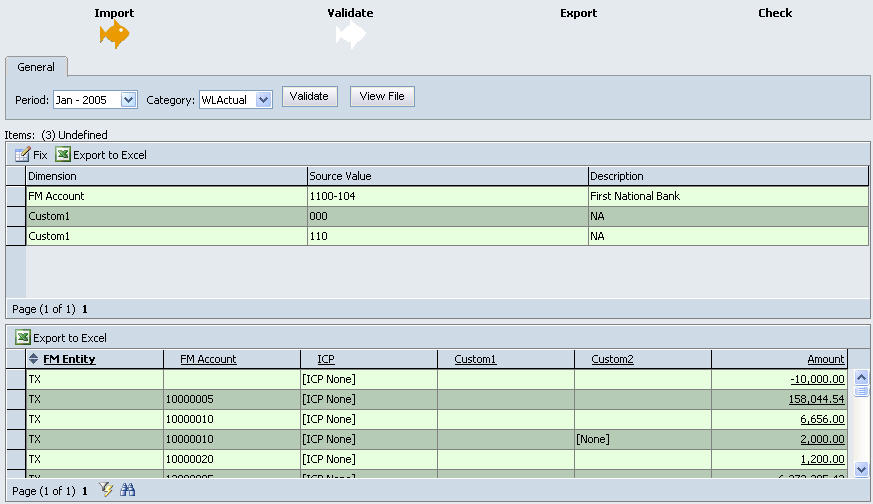Select the General tab
Viewport: 873px width, 504px height.
pyautogui.click(x=36, y=67)
